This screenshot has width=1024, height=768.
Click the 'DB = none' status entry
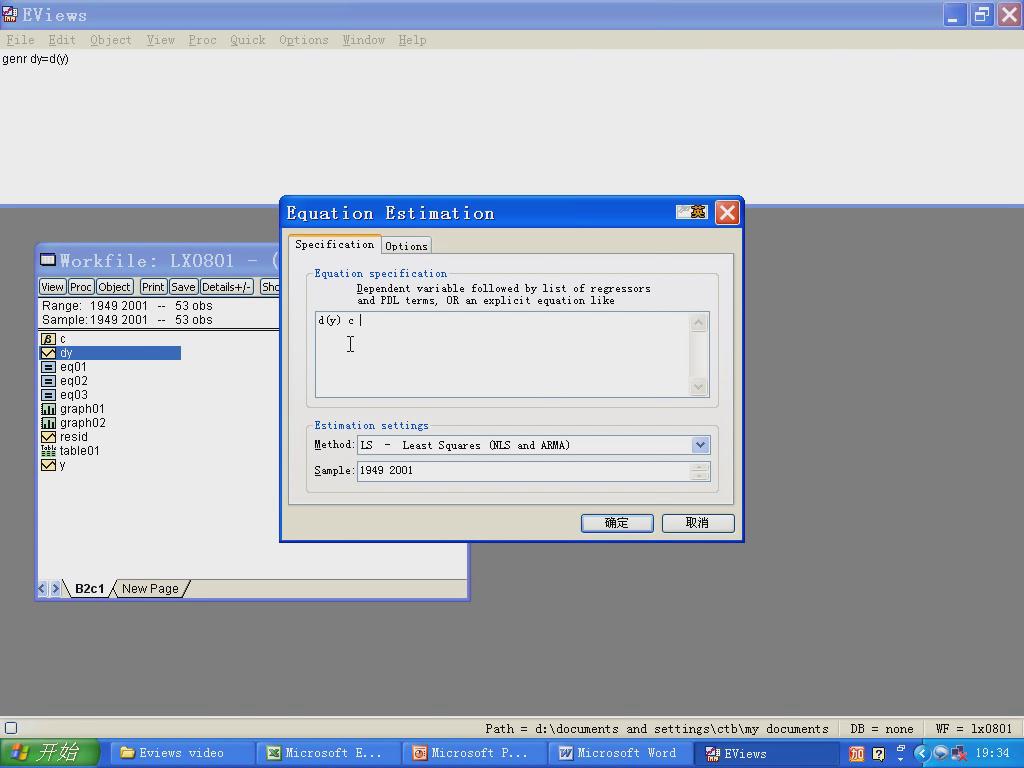[882, 728]
